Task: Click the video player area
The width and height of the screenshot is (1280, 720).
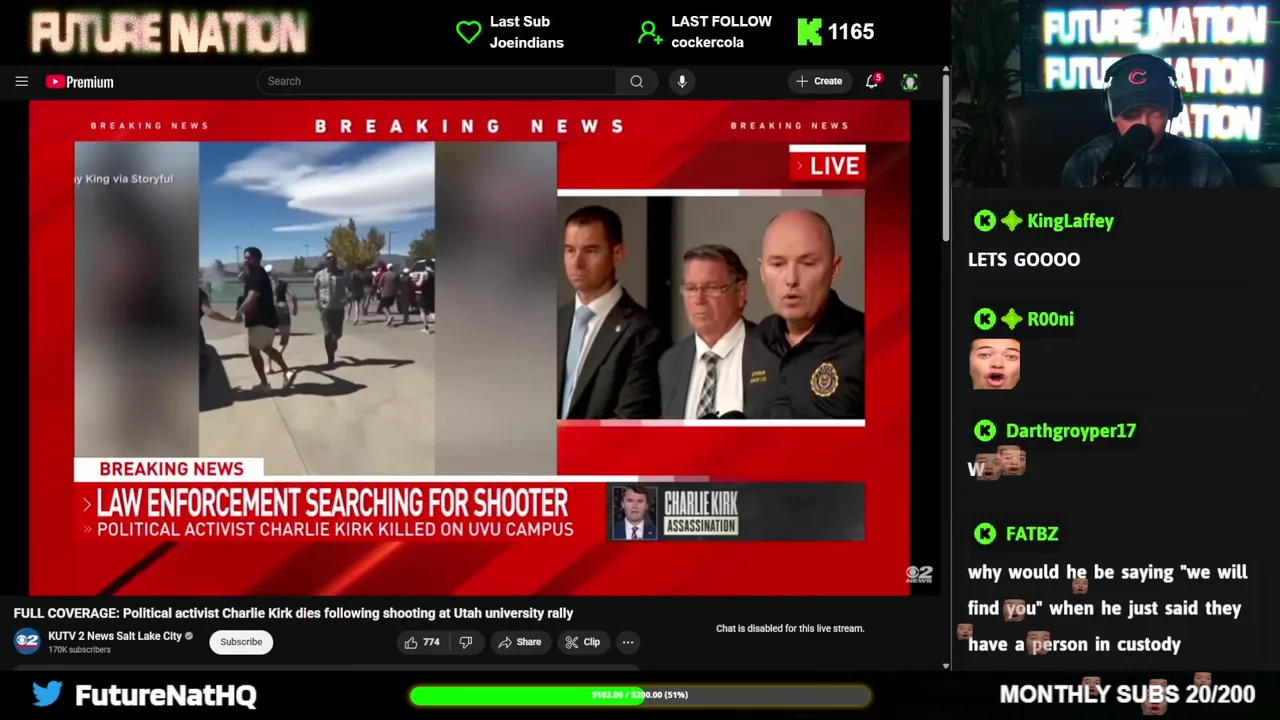Action: click(x=469, y=348)
